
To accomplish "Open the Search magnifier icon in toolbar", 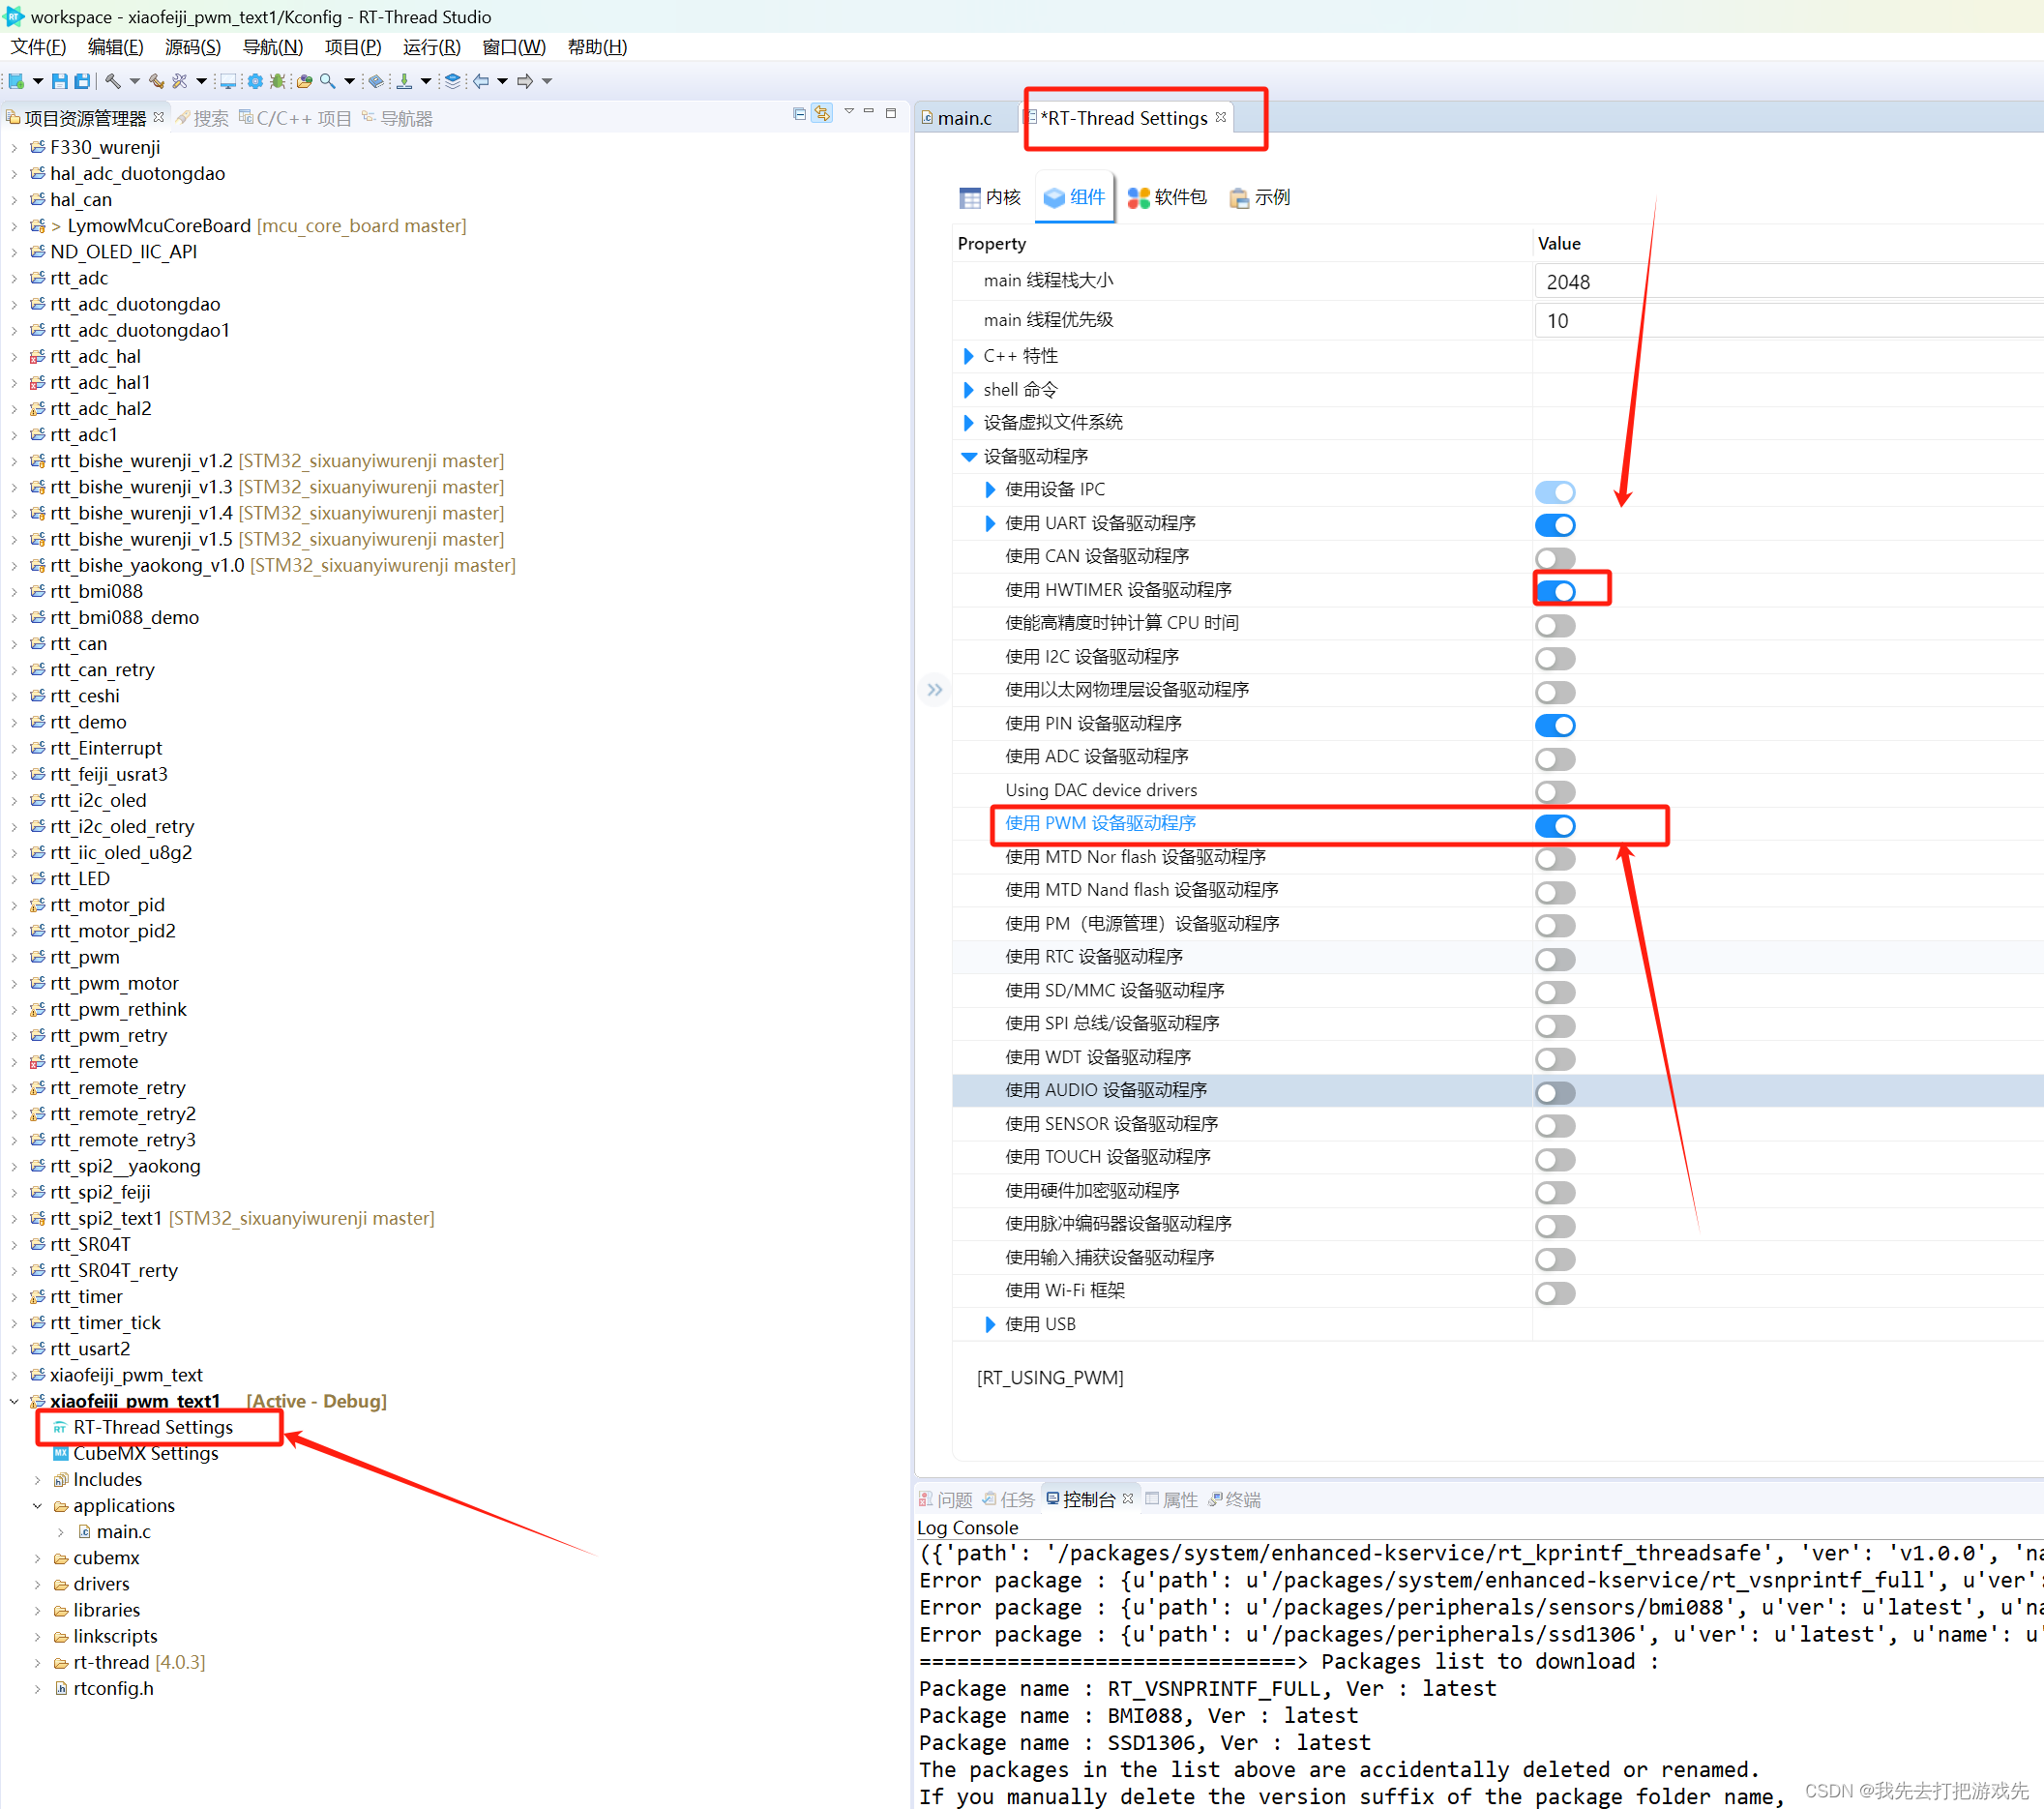I will pos(330,81).
